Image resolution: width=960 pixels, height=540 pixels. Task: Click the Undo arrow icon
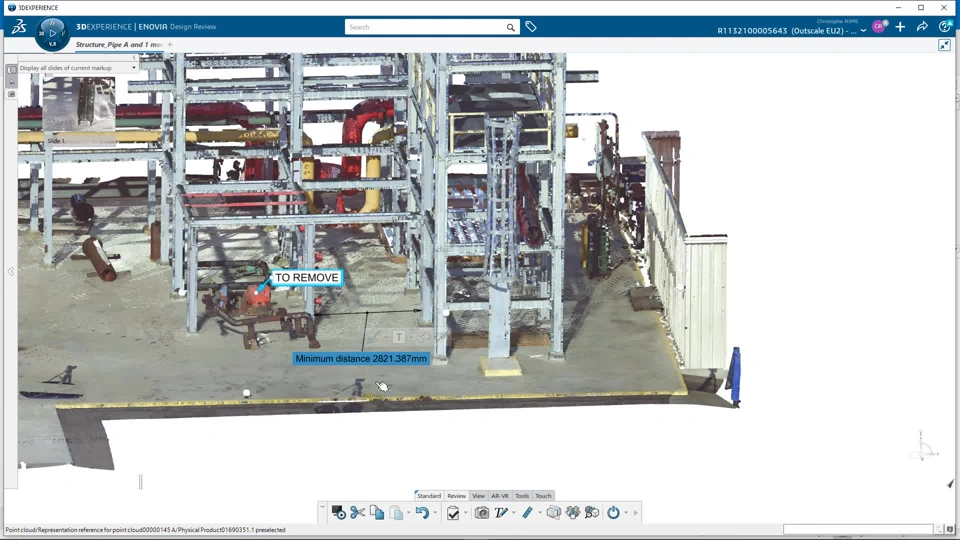click(x=422, y=512)
